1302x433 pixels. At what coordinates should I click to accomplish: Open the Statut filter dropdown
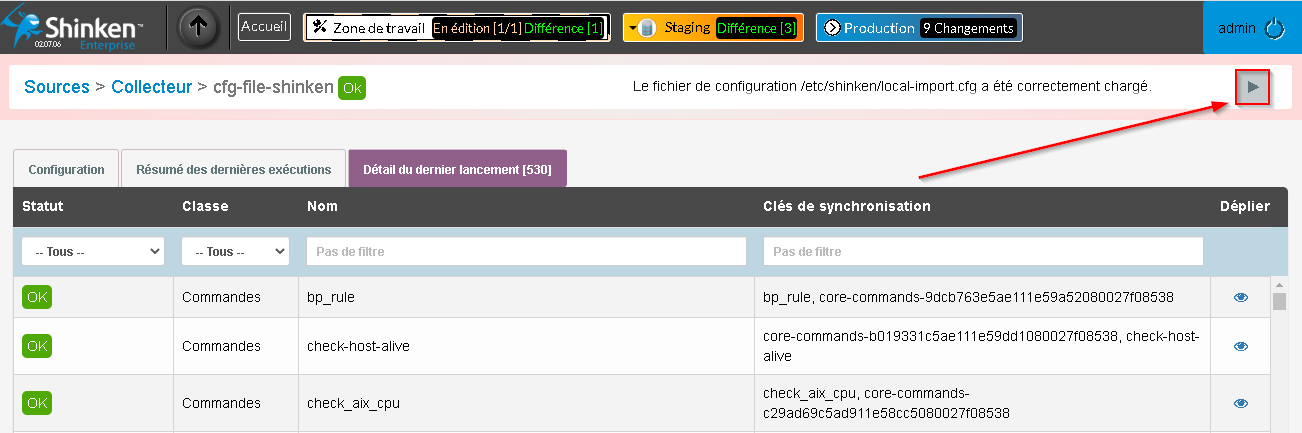tap(93, 252)
